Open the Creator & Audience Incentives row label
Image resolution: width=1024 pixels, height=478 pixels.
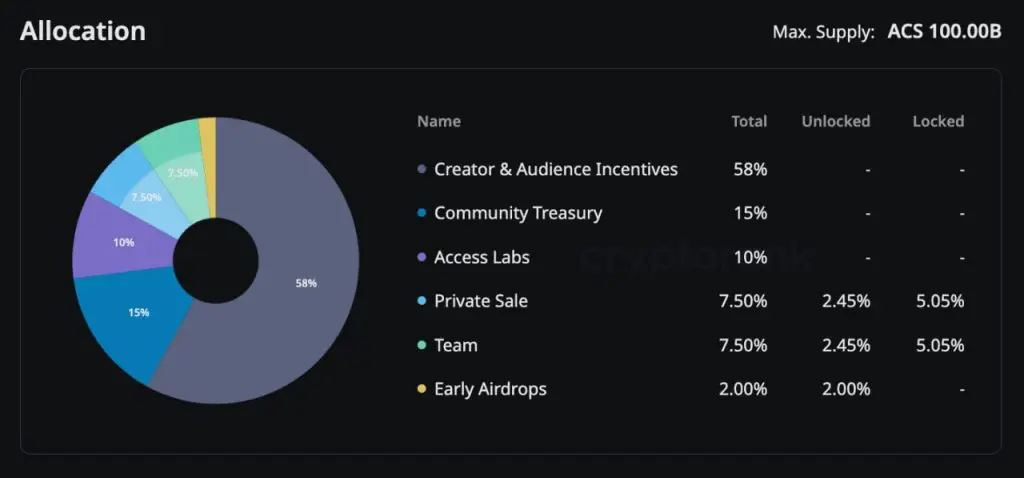pos(556,169)
